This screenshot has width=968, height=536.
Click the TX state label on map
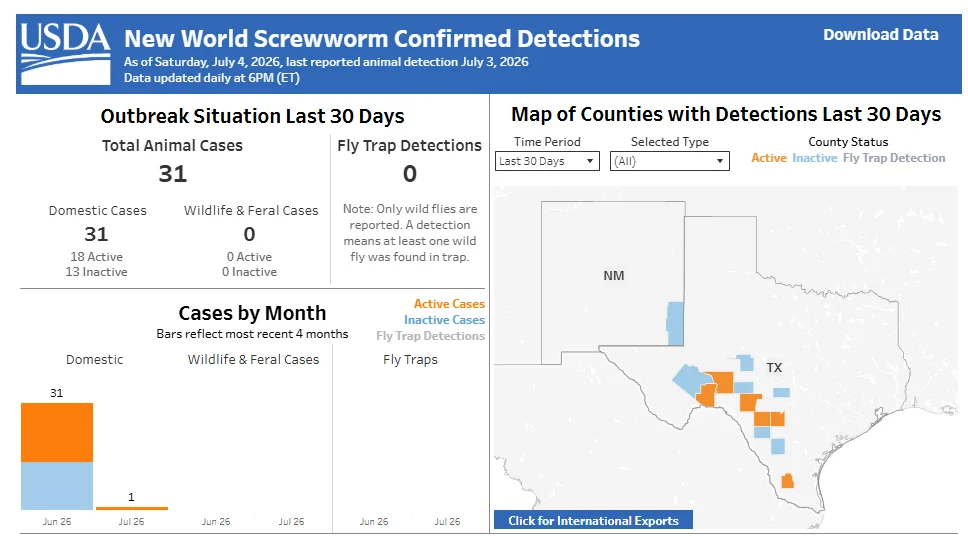click(774, 367)
